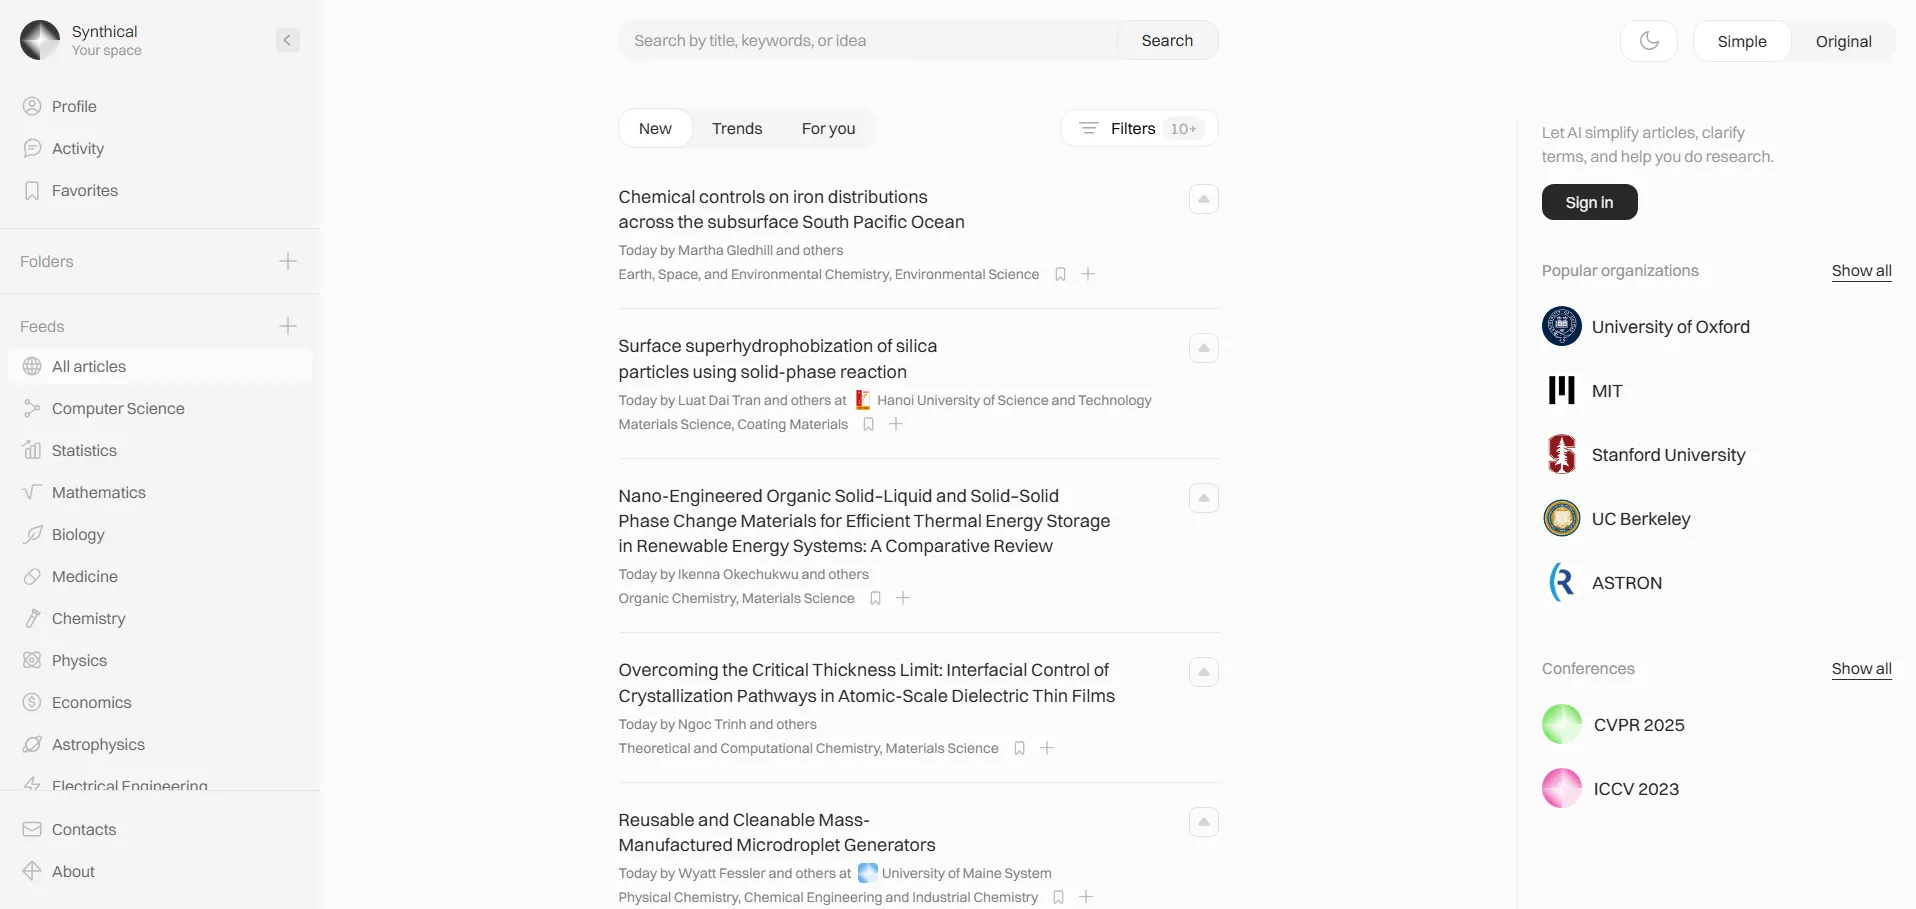Viewport: 1916px width, 909px height.
Task: Open the CVPR 2025 green conference icon
Action: click(x=1561, y=725)
